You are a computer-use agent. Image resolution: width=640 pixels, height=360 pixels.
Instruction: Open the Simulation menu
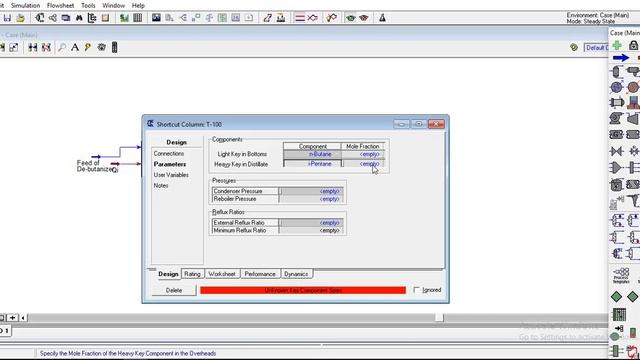(25, 5)
